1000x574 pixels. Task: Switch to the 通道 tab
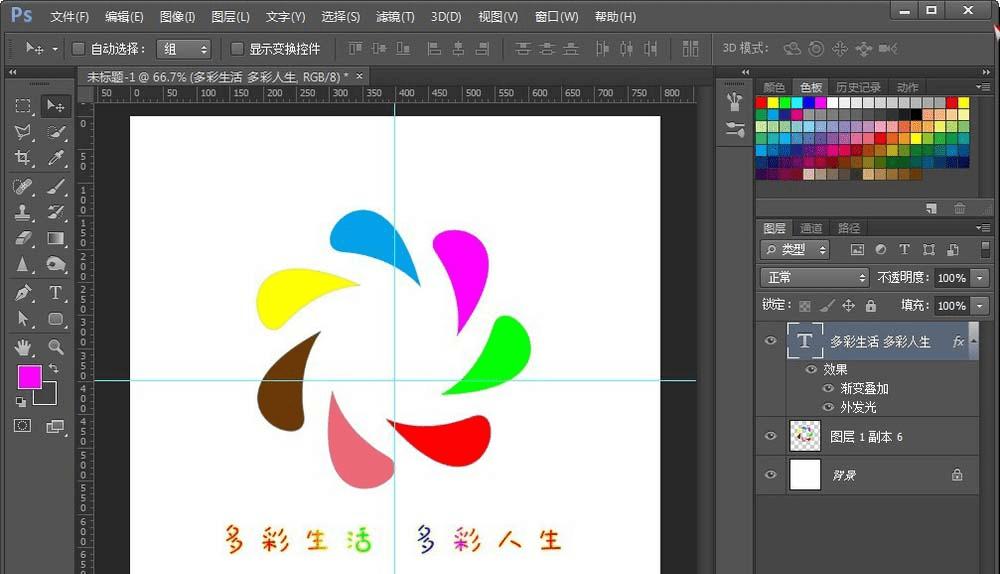pyautogui.click(x=811, y=228)
